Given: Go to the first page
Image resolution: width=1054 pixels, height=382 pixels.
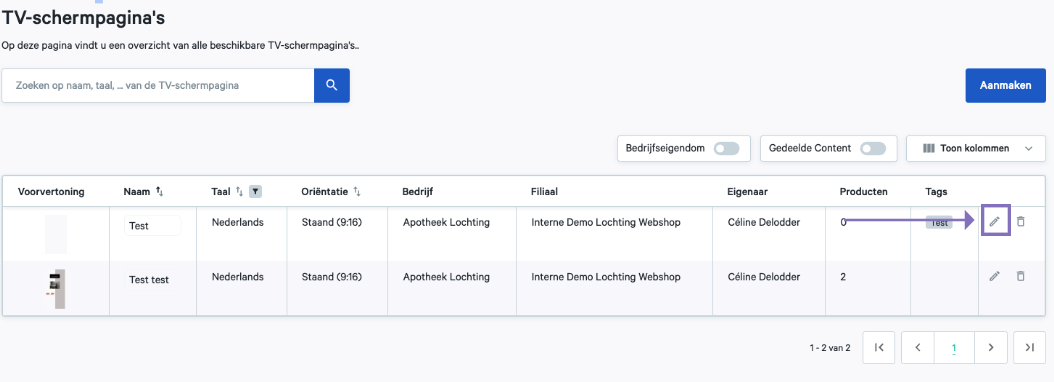Looking at the screenshot, I should pos(879,348).
